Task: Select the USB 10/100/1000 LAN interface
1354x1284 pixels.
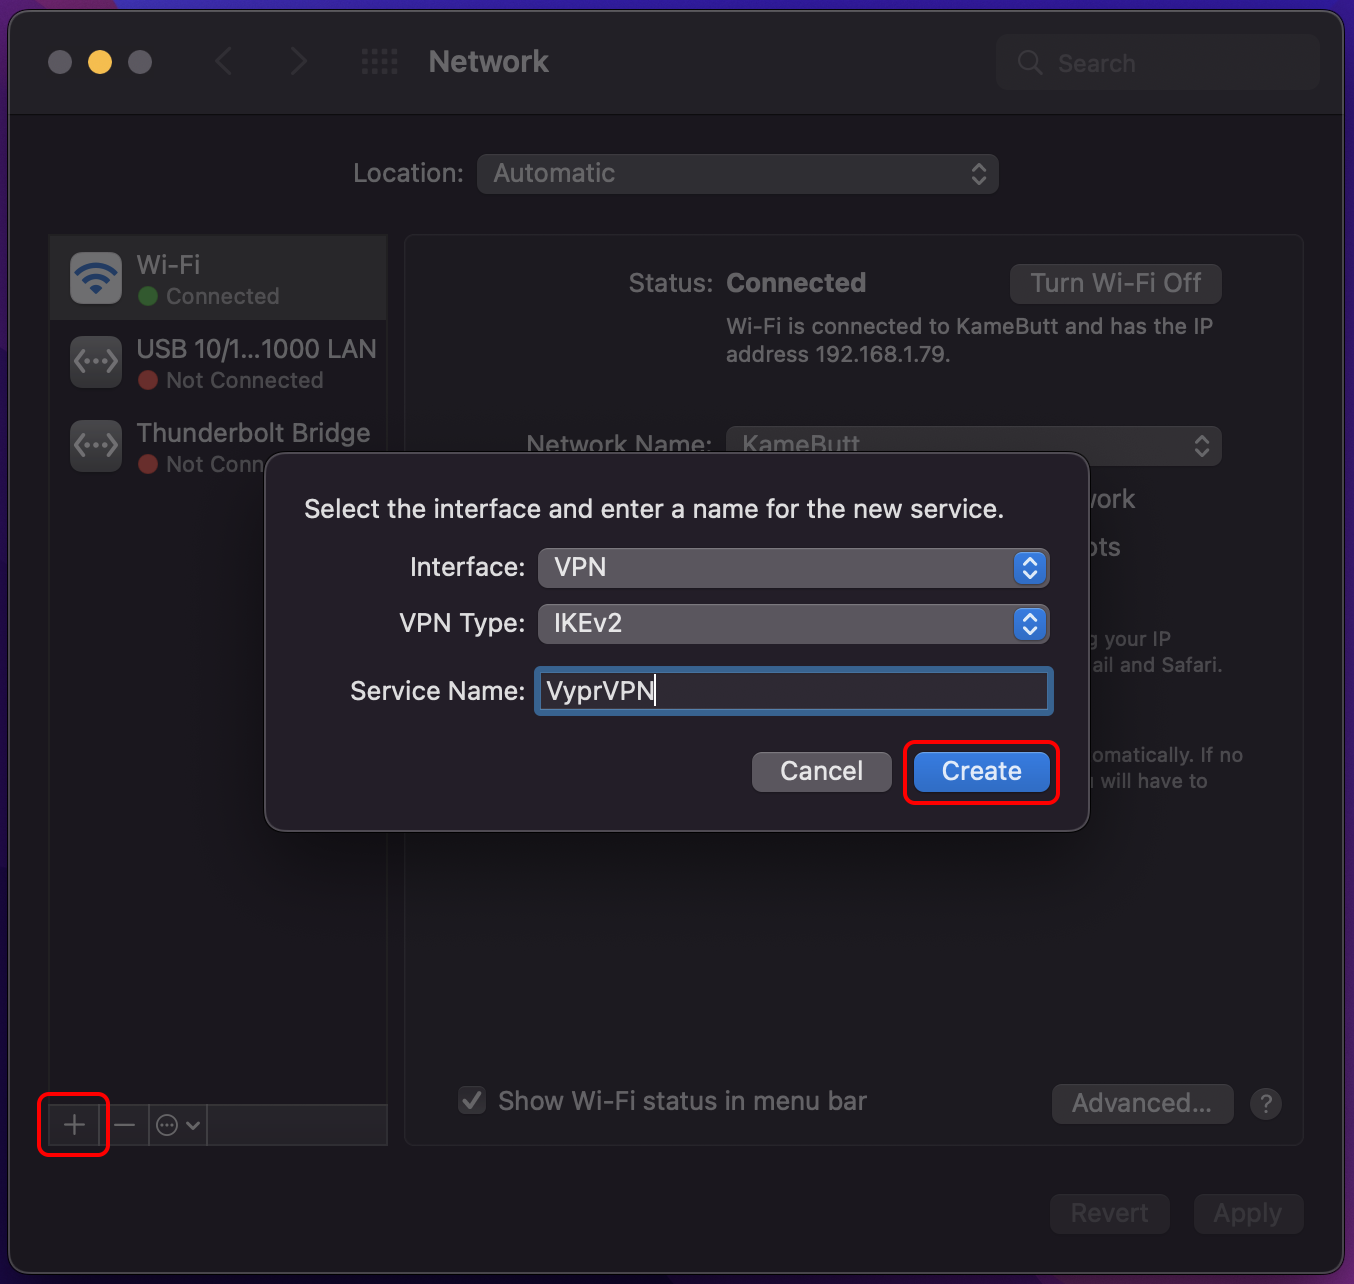Action: pos(220,362)
